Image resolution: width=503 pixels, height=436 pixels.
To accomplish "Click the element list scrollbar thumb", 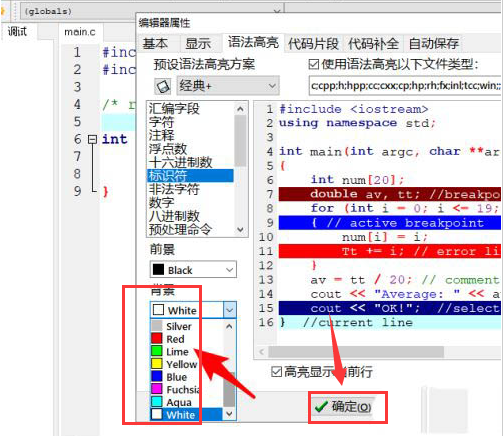I will (x=240, y=141).
